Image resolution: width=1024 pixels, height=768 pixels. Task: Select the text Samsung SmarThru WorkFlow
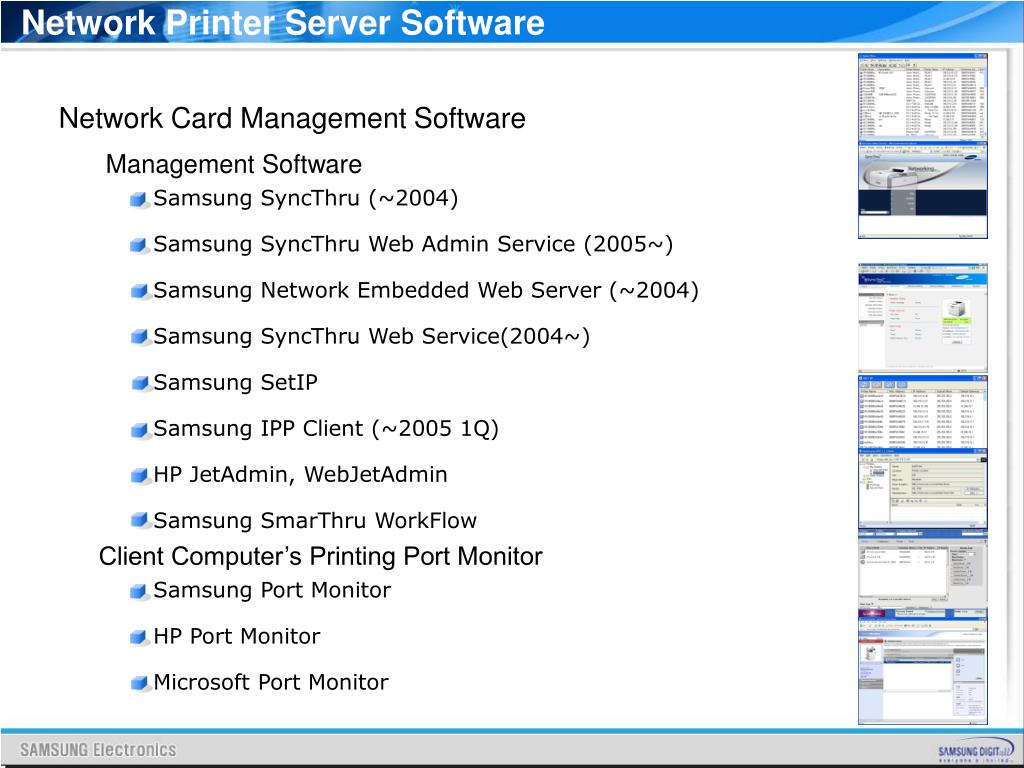(315, 520)
